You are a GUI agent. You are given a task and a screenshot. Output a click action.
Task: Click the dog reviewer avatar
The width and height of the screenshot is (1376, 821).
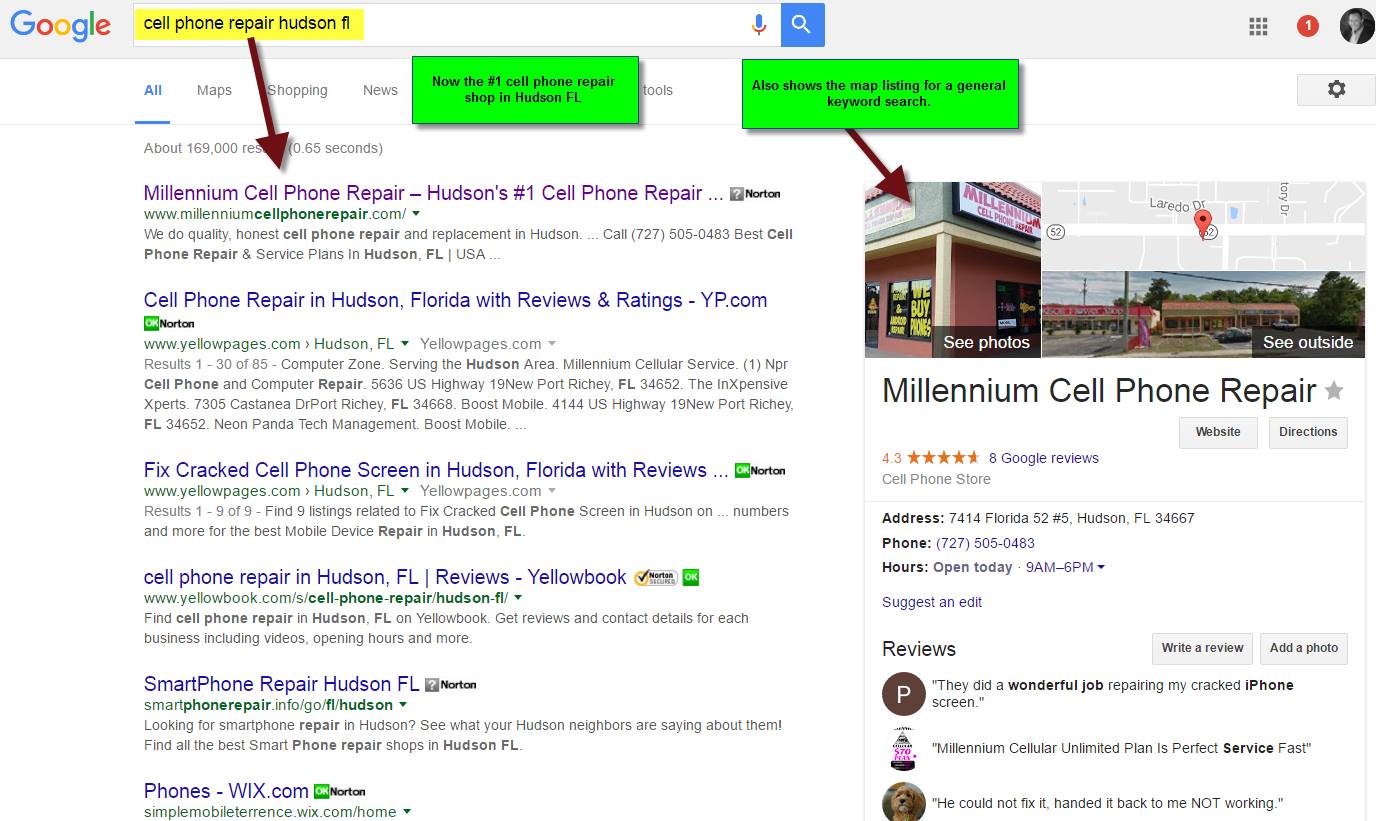(x=904, y=802)
